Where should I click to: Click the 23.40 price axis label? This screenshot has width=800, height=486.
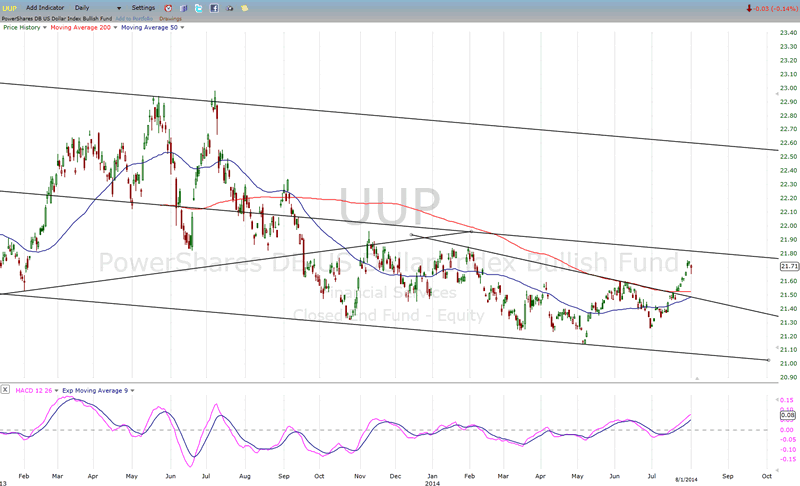(x=788, y=33)
